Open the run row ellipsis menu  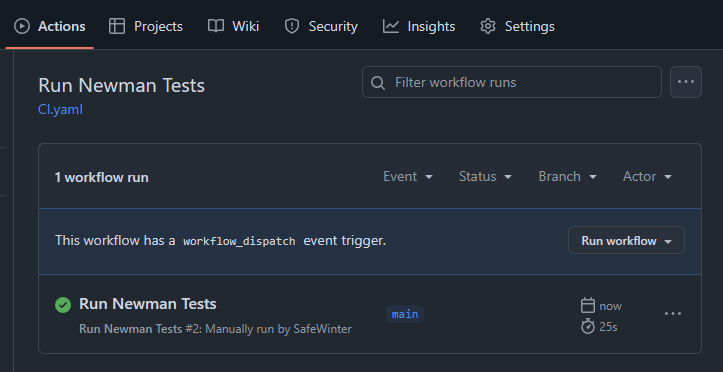[673, 314]
